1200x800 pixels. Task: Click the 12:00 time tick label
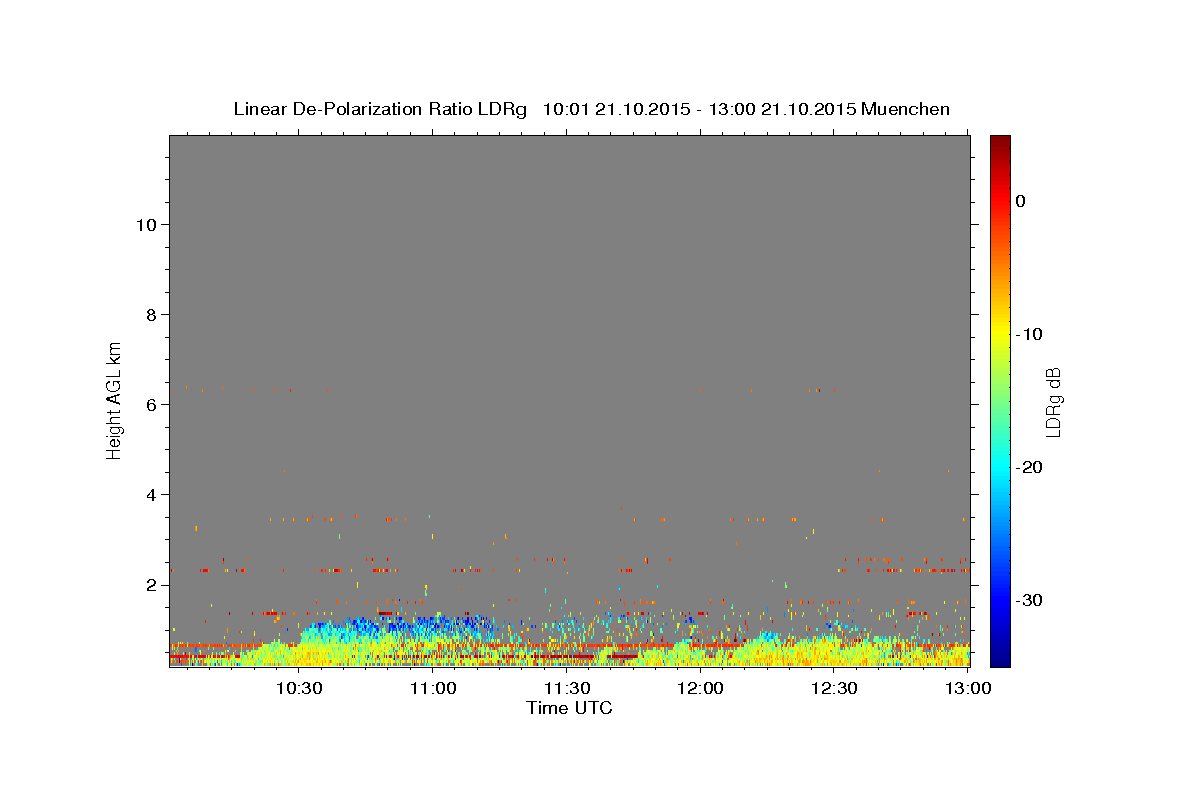700,688
